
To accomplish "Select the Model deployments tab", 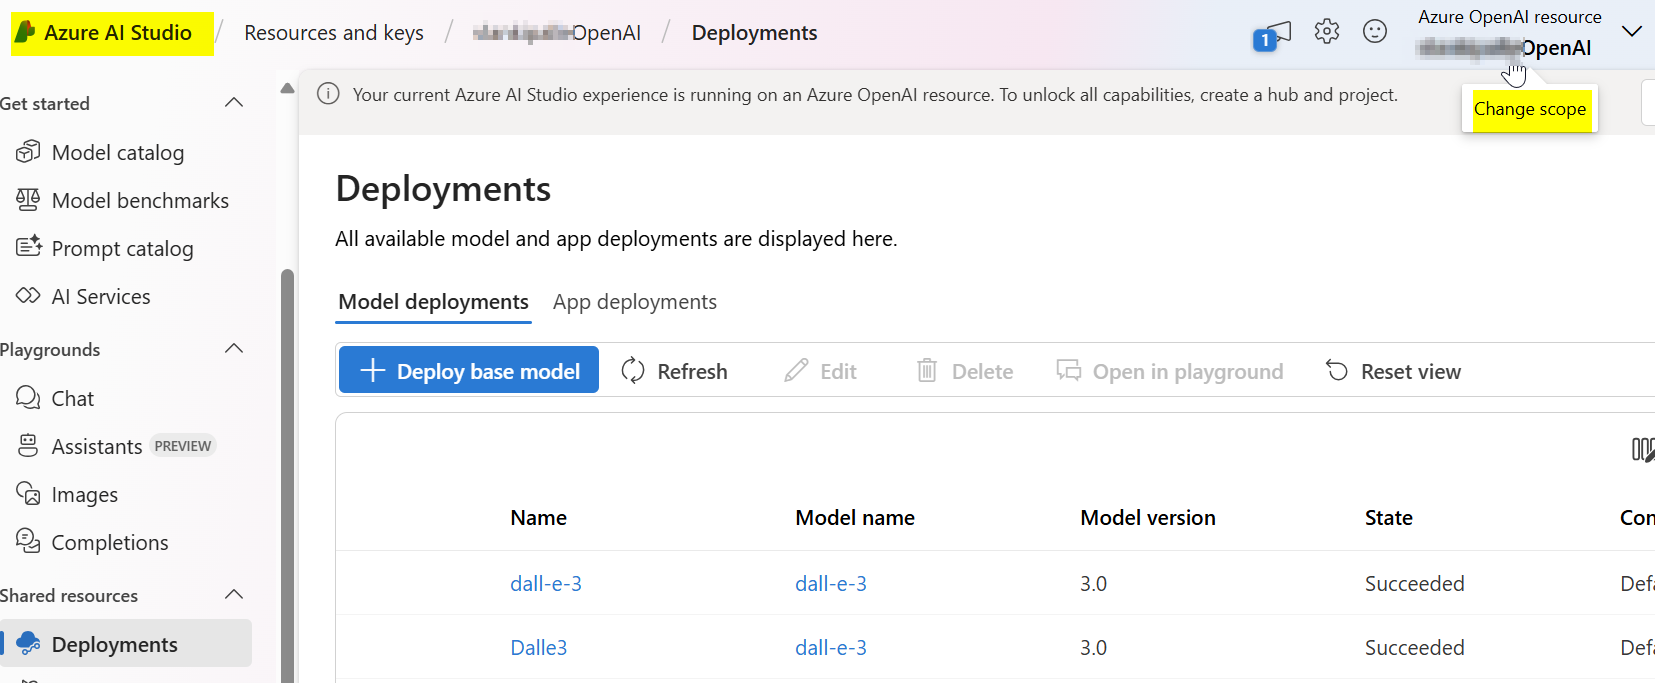I will point(433,302).
